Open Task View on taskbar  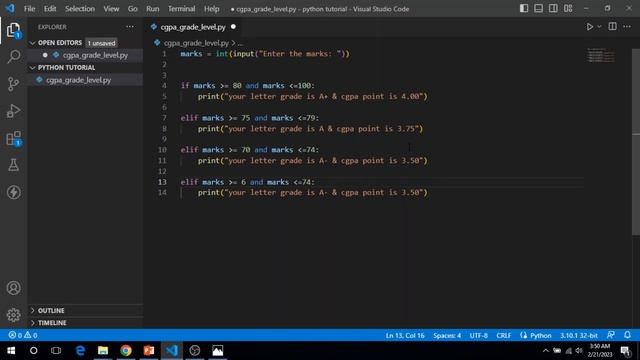click(56, 351)
